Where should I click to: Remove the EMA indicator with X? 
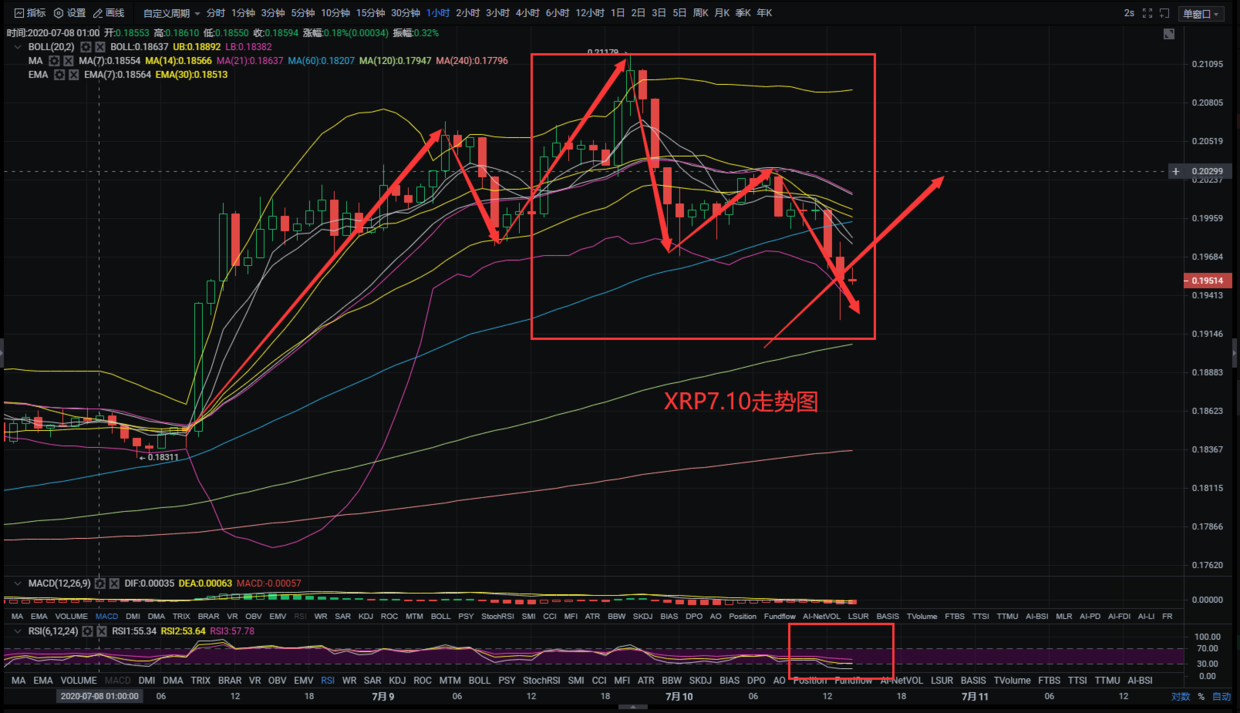click(74, 75)
